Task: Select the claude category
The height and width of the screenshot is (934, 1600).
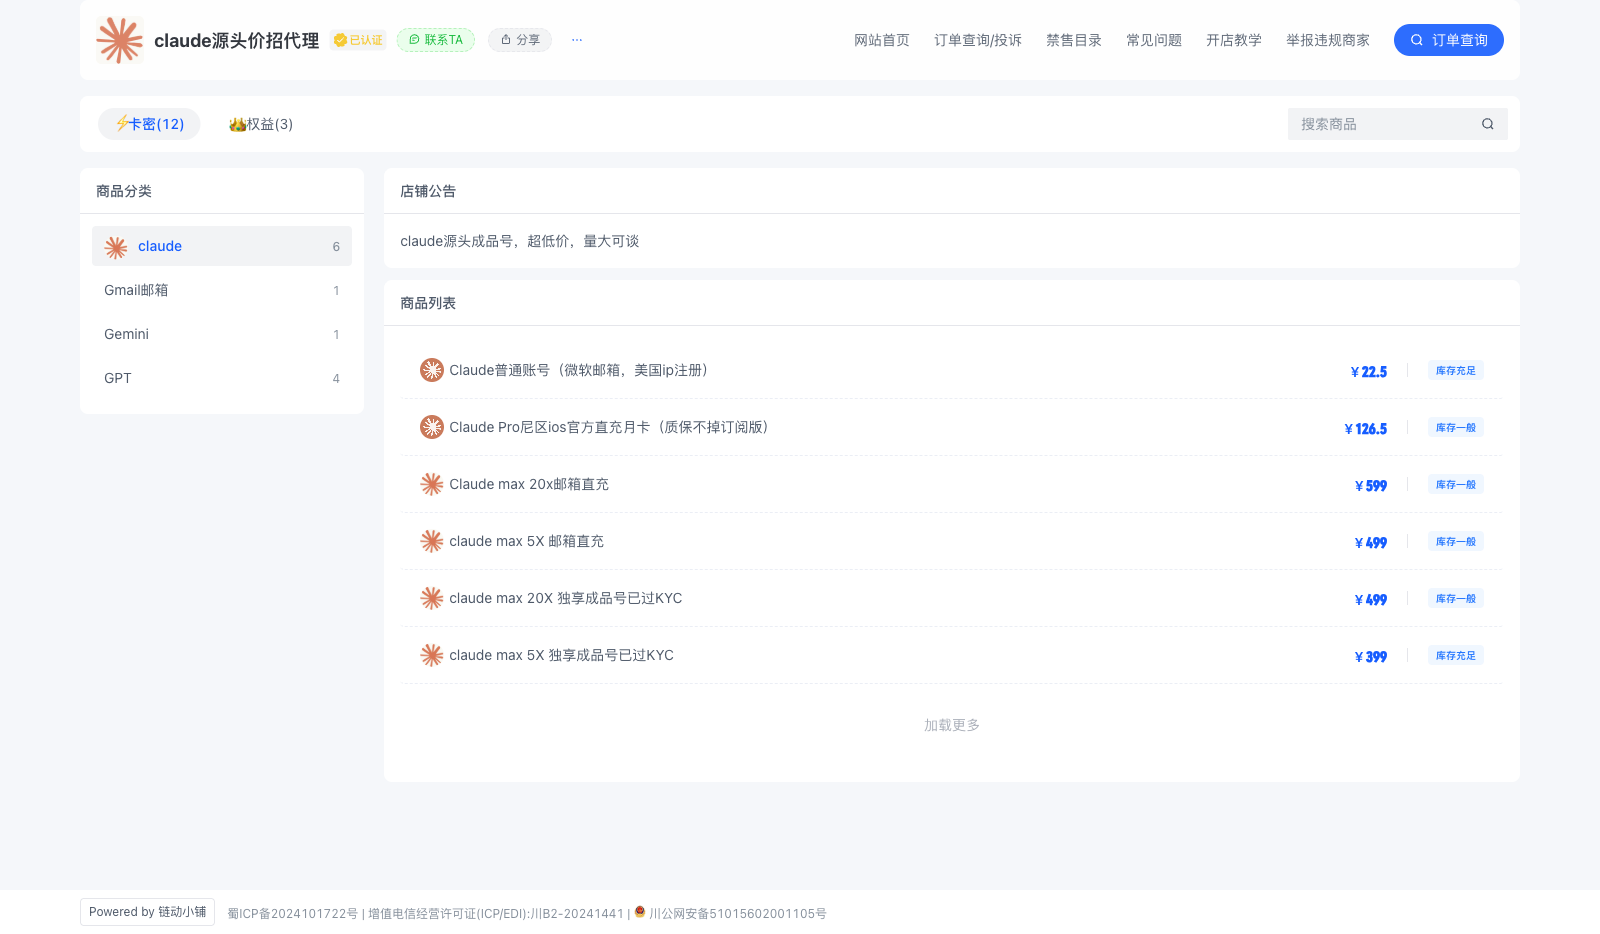Action: [222, 246]
